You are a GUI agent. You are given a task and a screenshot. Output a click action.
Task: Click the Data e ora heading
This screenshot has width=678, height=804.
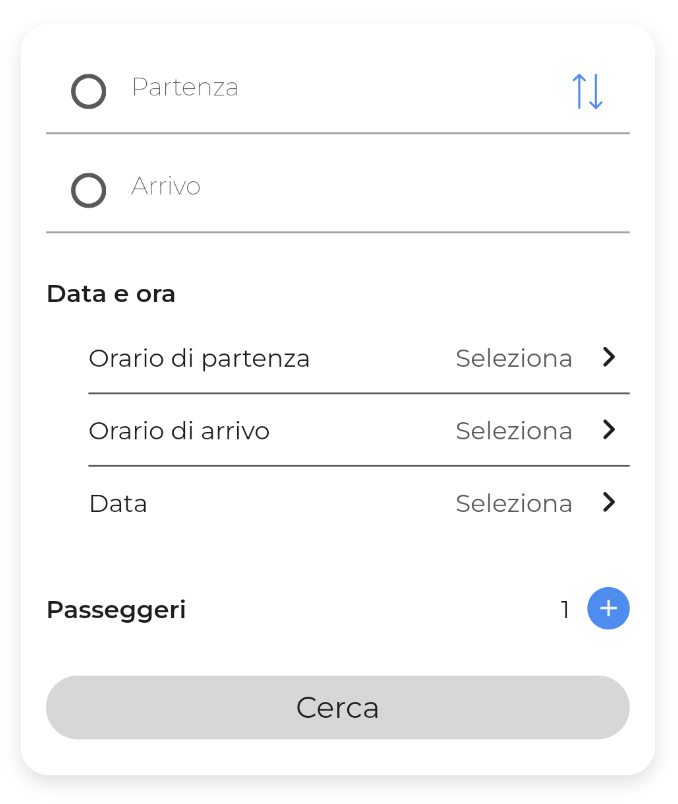click(111, 294)
